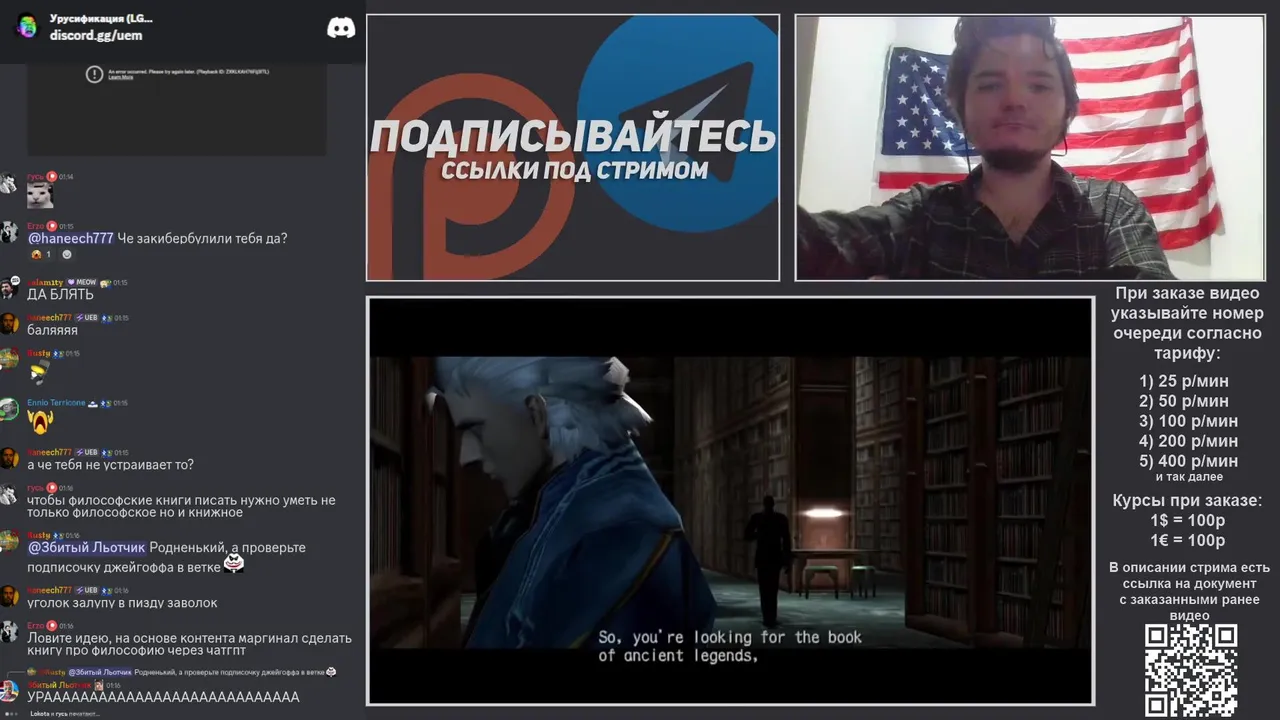Click the 'Lokota и гусь печатают' typing indicator
The width and height of the screenshot is (1280, 720).
tap(64, 714)
